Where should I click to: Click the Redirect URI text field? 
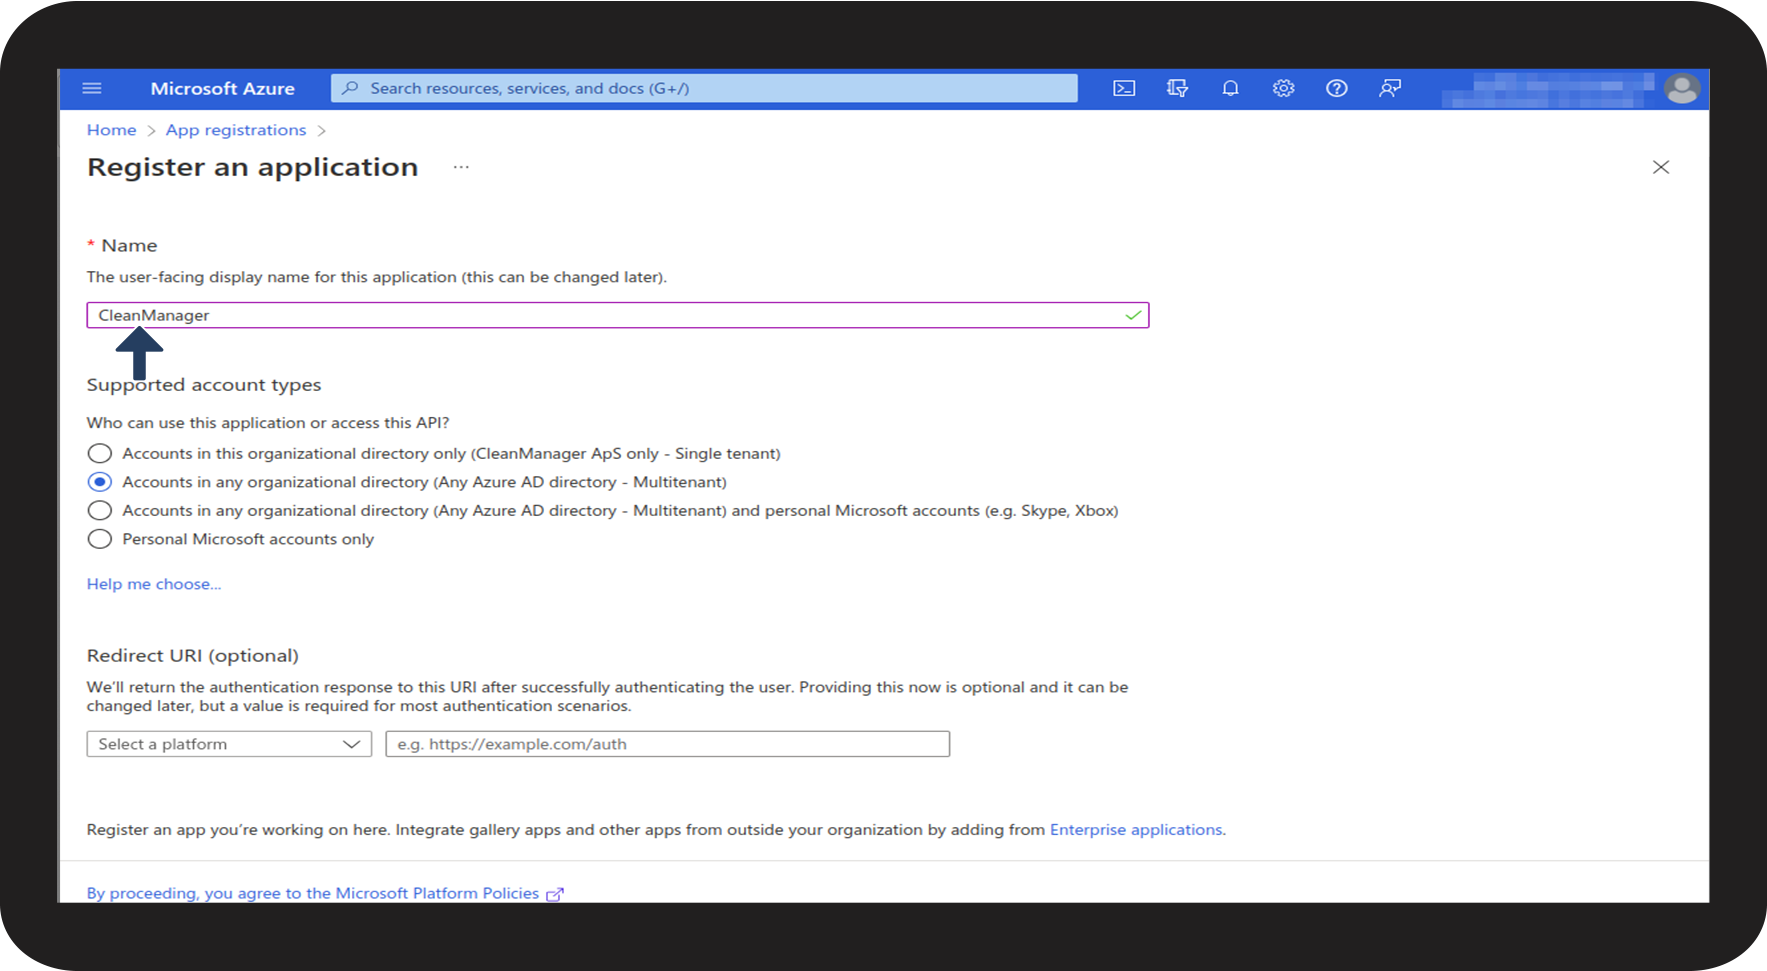click(x=667, y=744)
